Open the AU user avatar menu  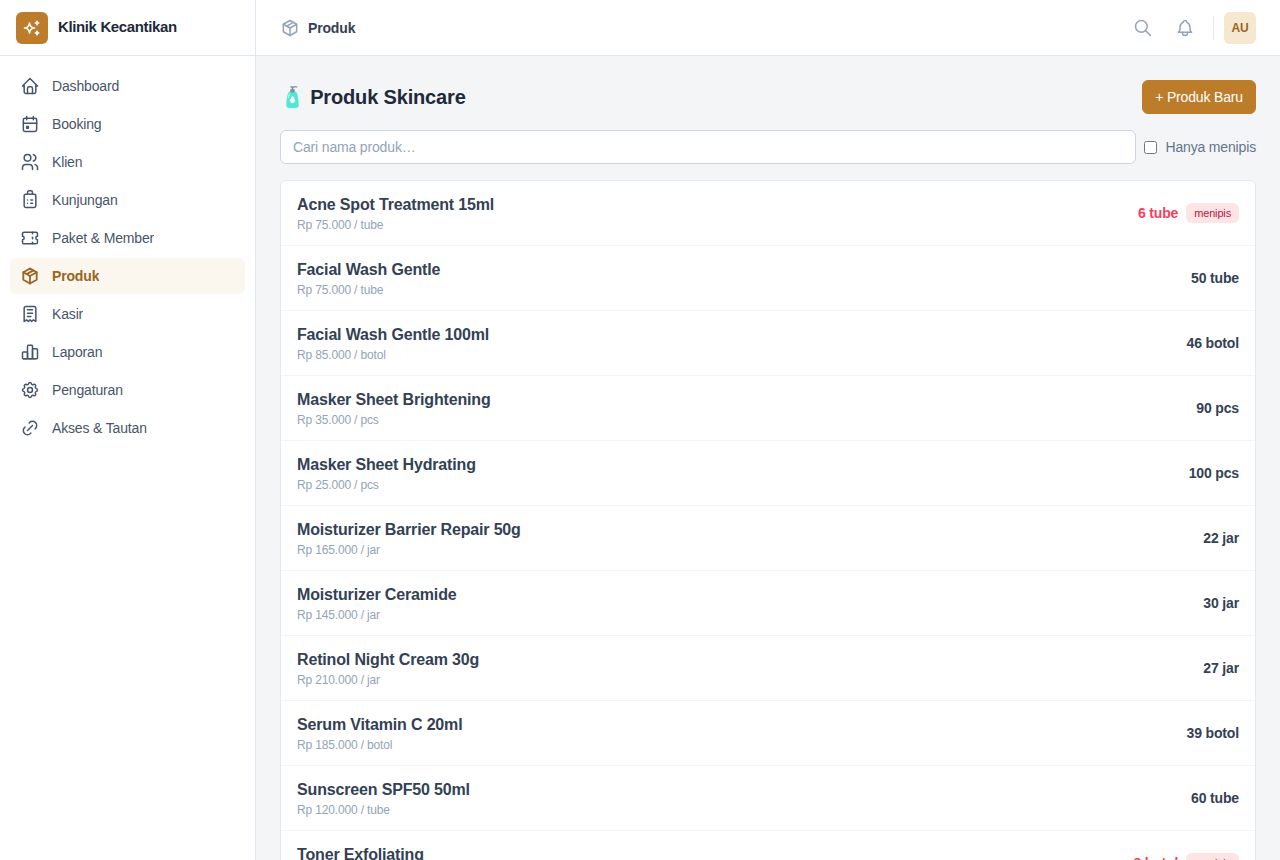tap(1240, 28)
